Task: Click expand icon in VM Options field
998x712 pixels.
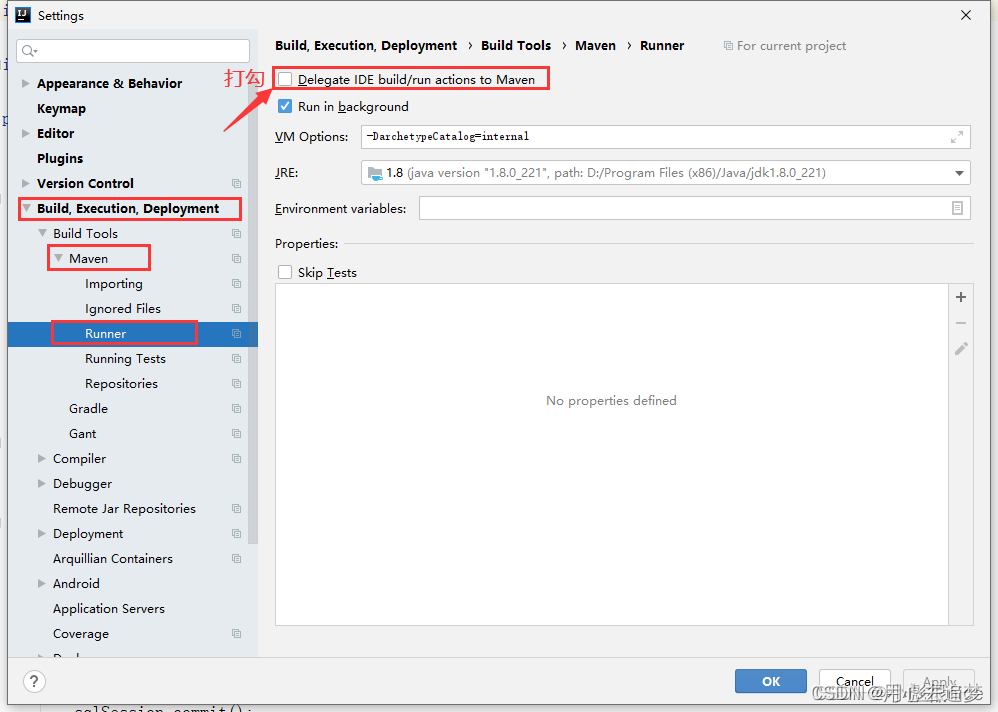Action: [x=956, y=137]
